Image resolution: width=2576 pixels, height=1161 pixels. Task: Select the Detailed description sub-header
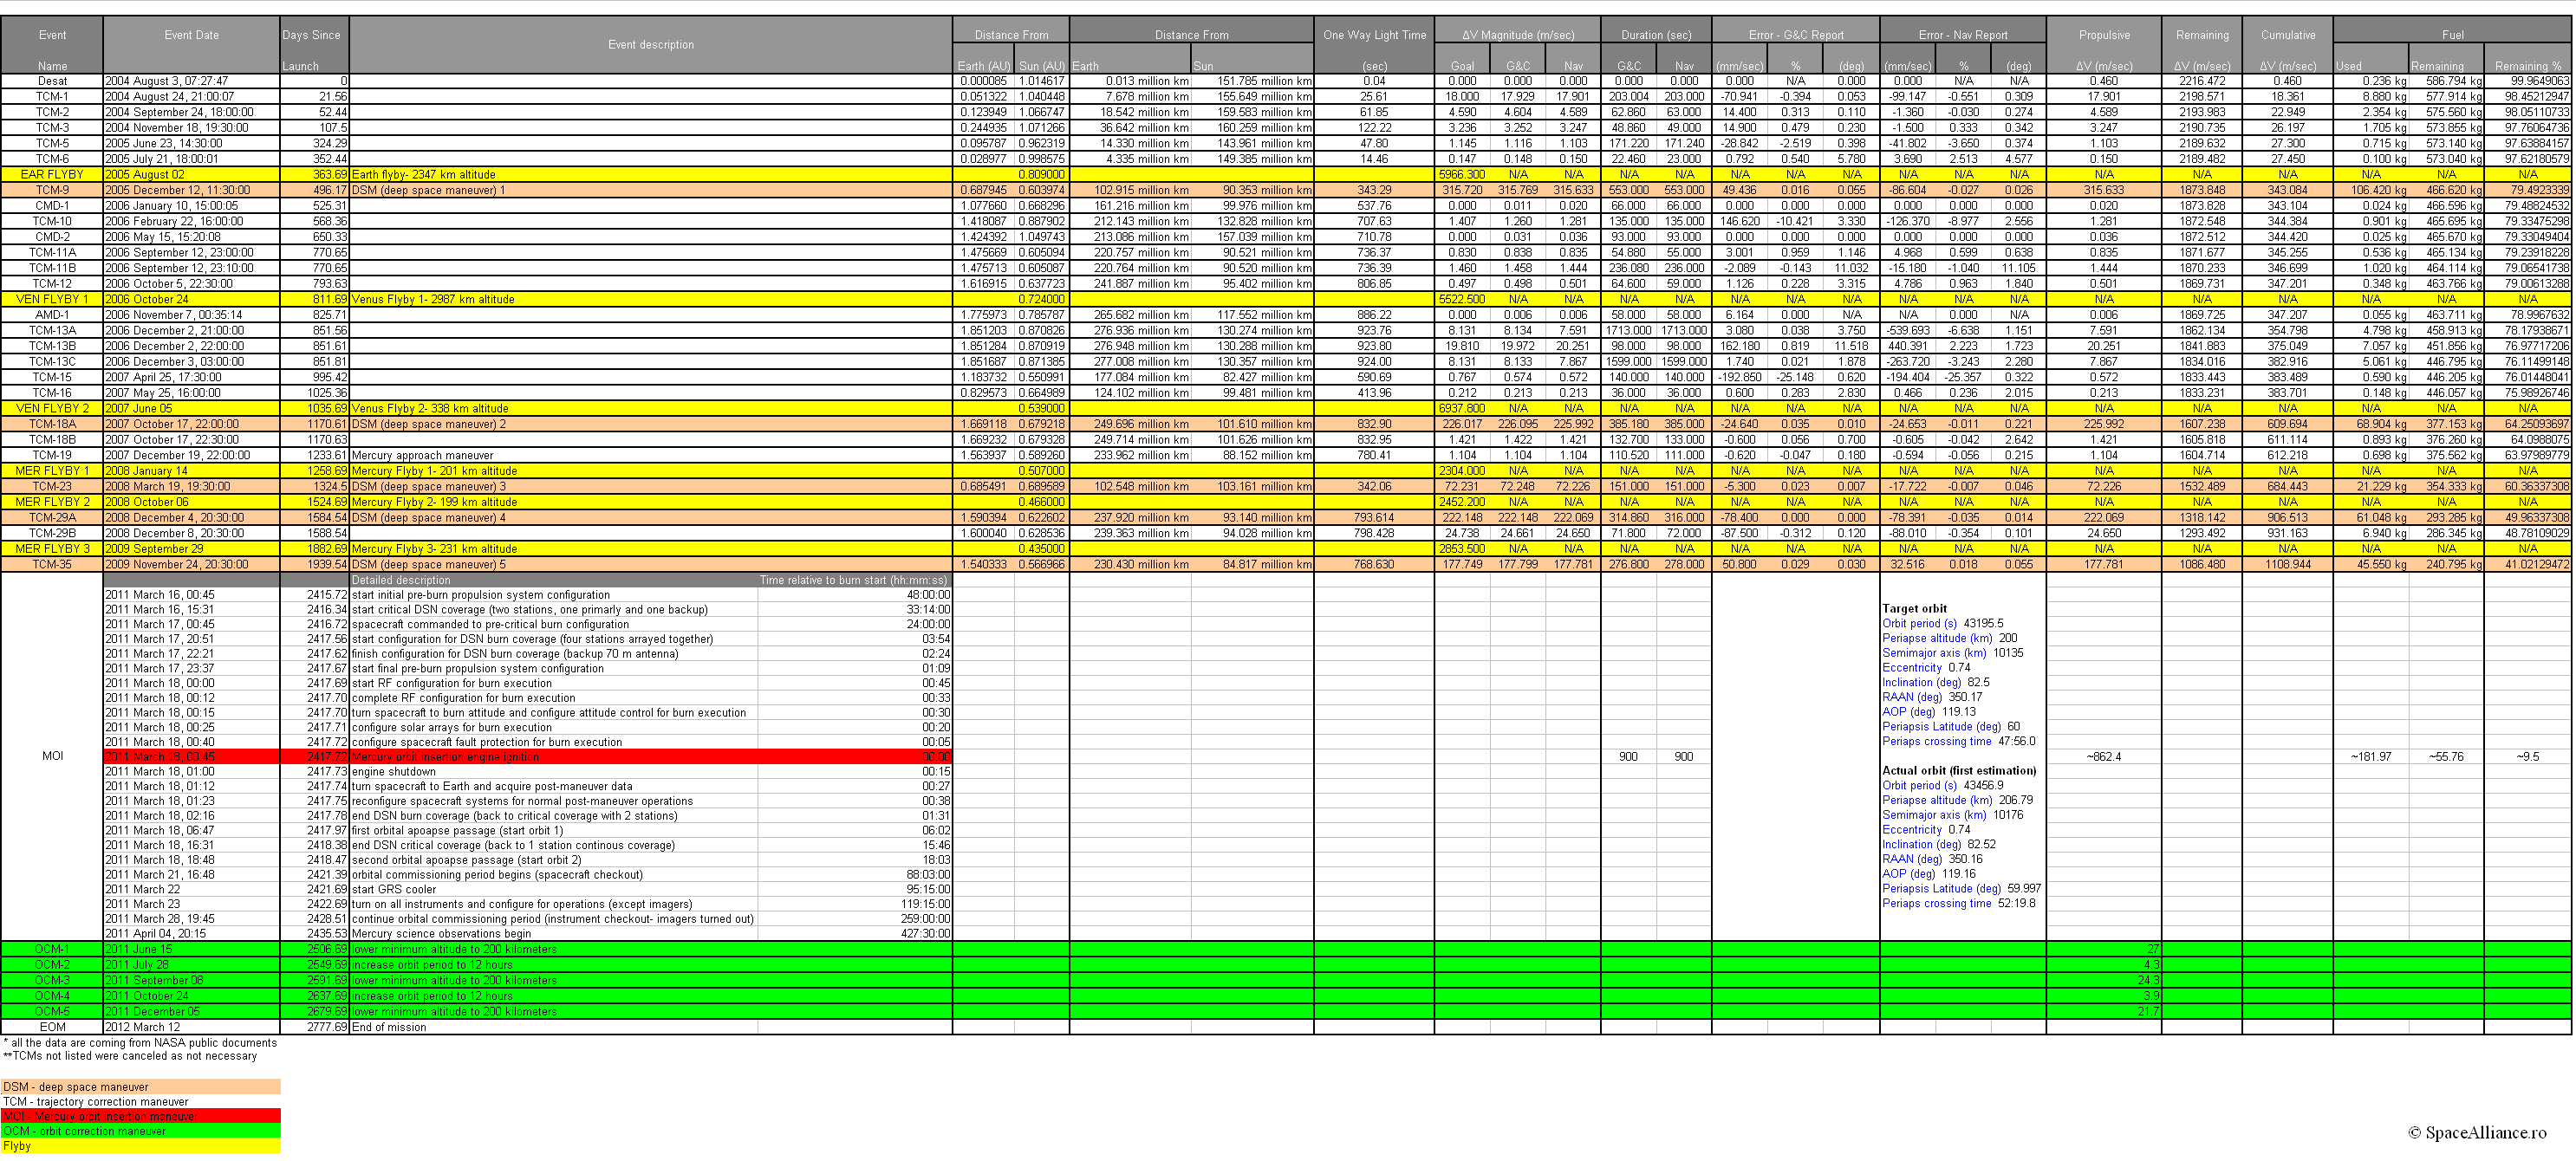click(401, 580)
